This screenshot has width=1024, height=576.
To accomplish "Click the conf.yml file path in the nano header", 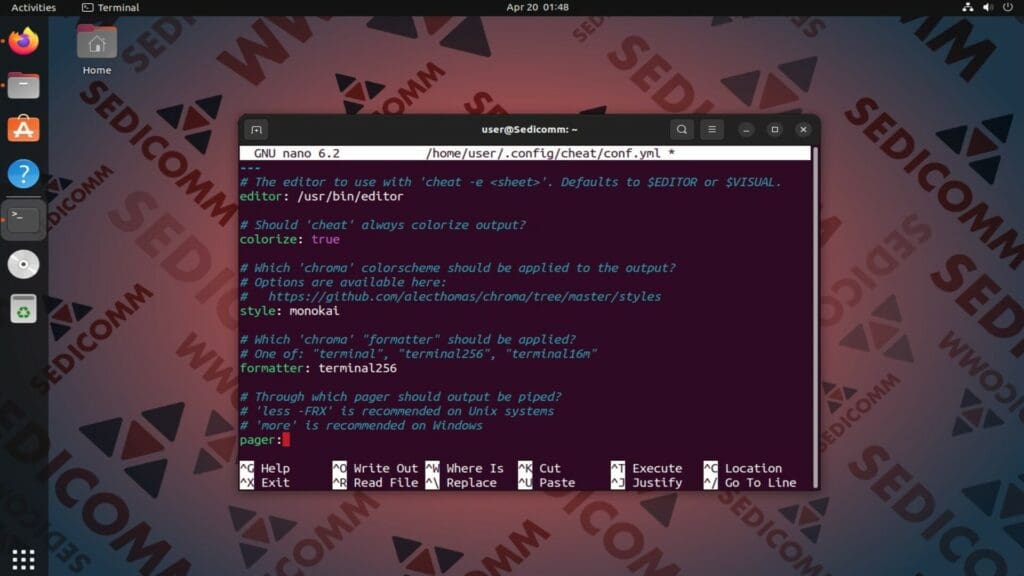I will (543, 153).
